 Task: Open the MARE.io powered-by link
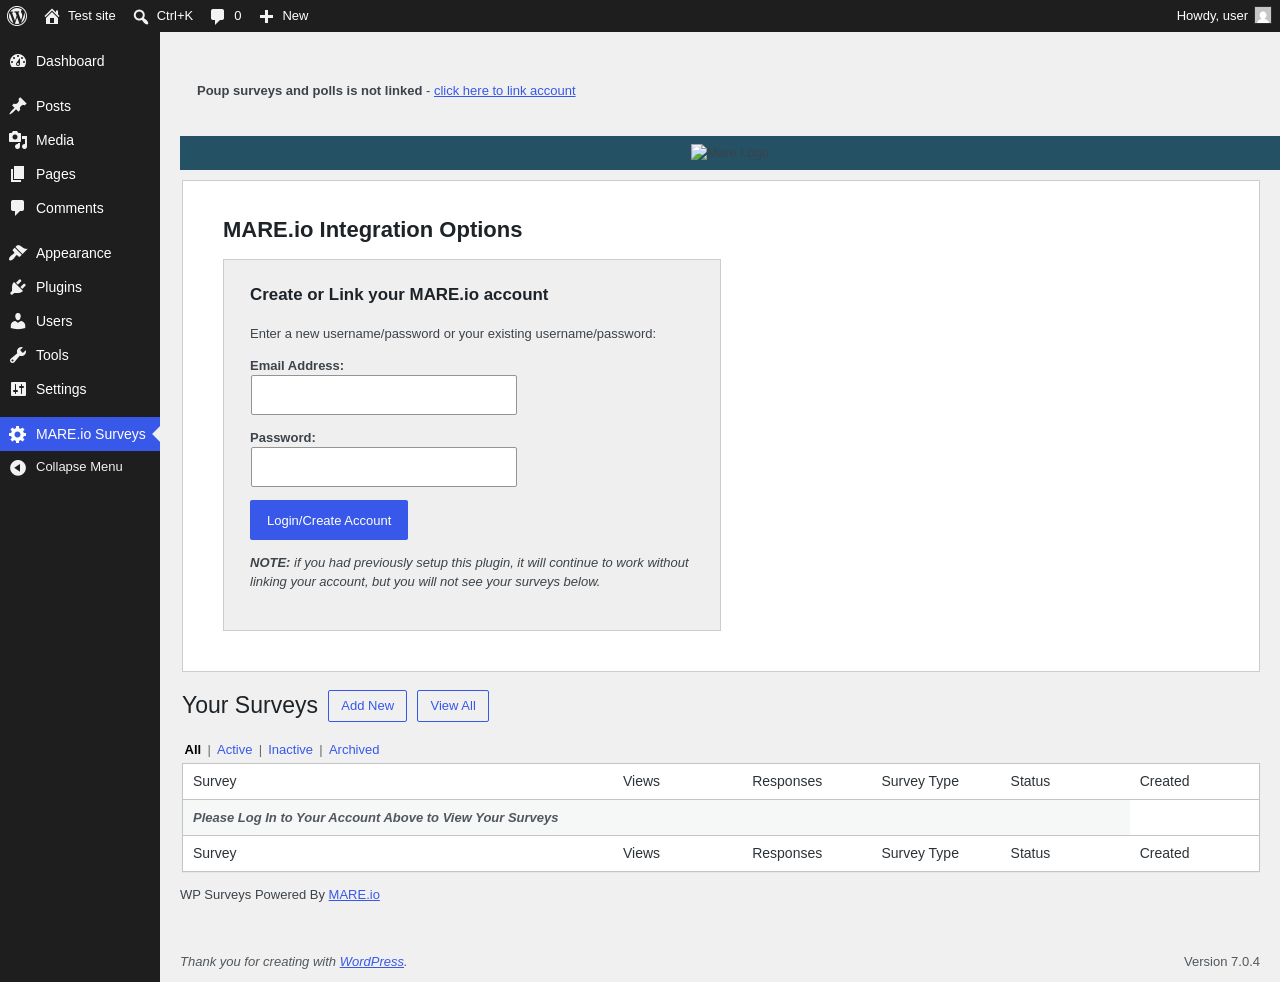(354, 895)
